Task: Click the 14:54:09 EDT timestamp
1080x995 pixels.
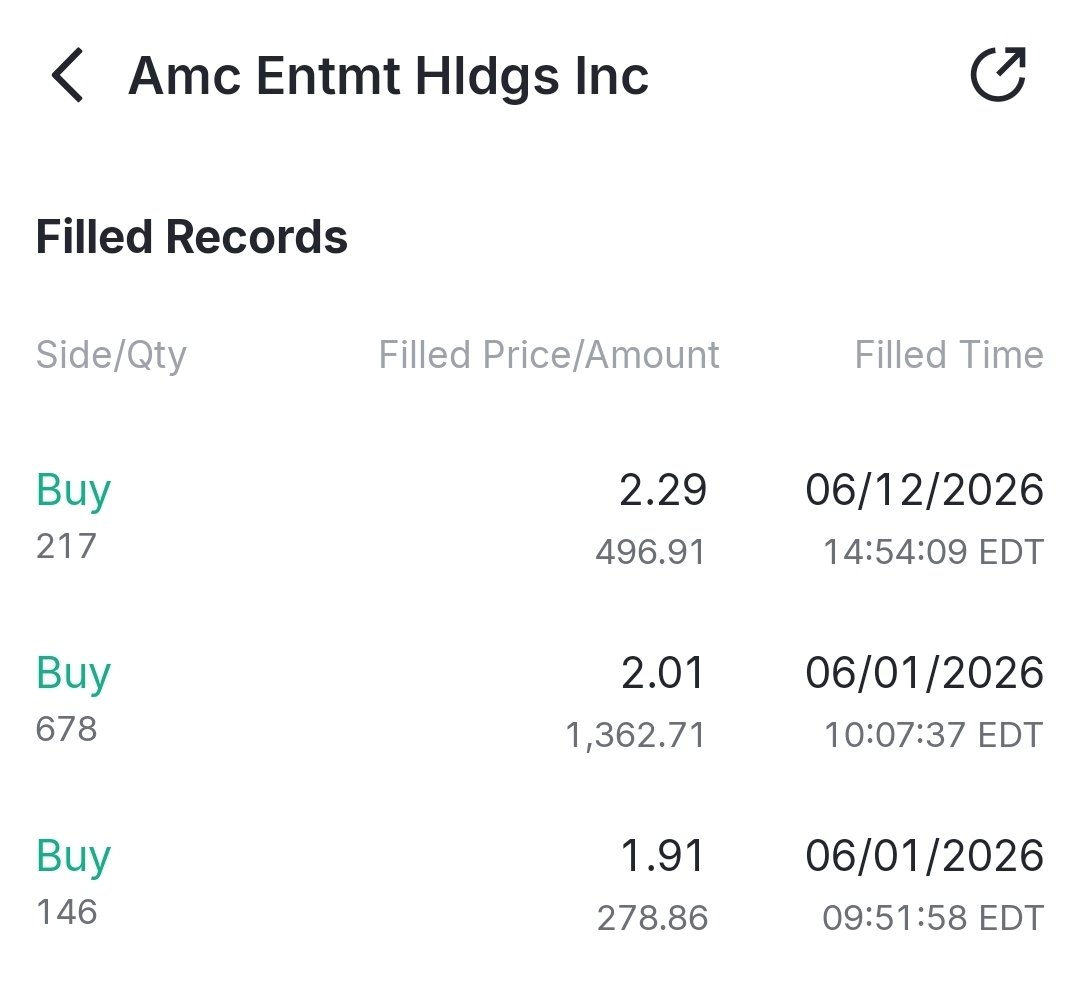Action: [x=933, y=552]
